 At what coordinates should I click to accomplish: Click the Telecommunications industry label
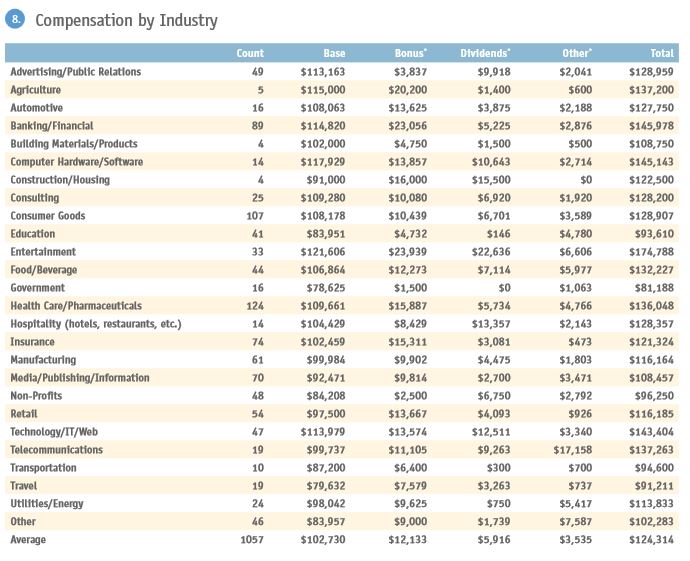click(x=56, y=450)
